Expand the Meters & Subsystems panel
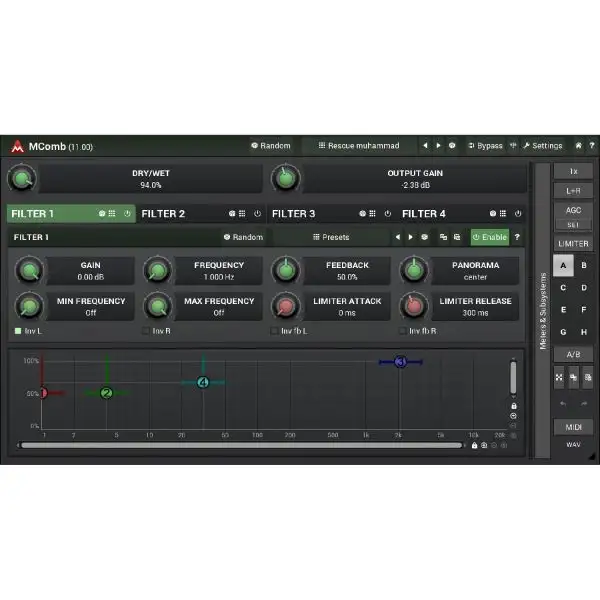Screen dimensions: 600x600 543,310
